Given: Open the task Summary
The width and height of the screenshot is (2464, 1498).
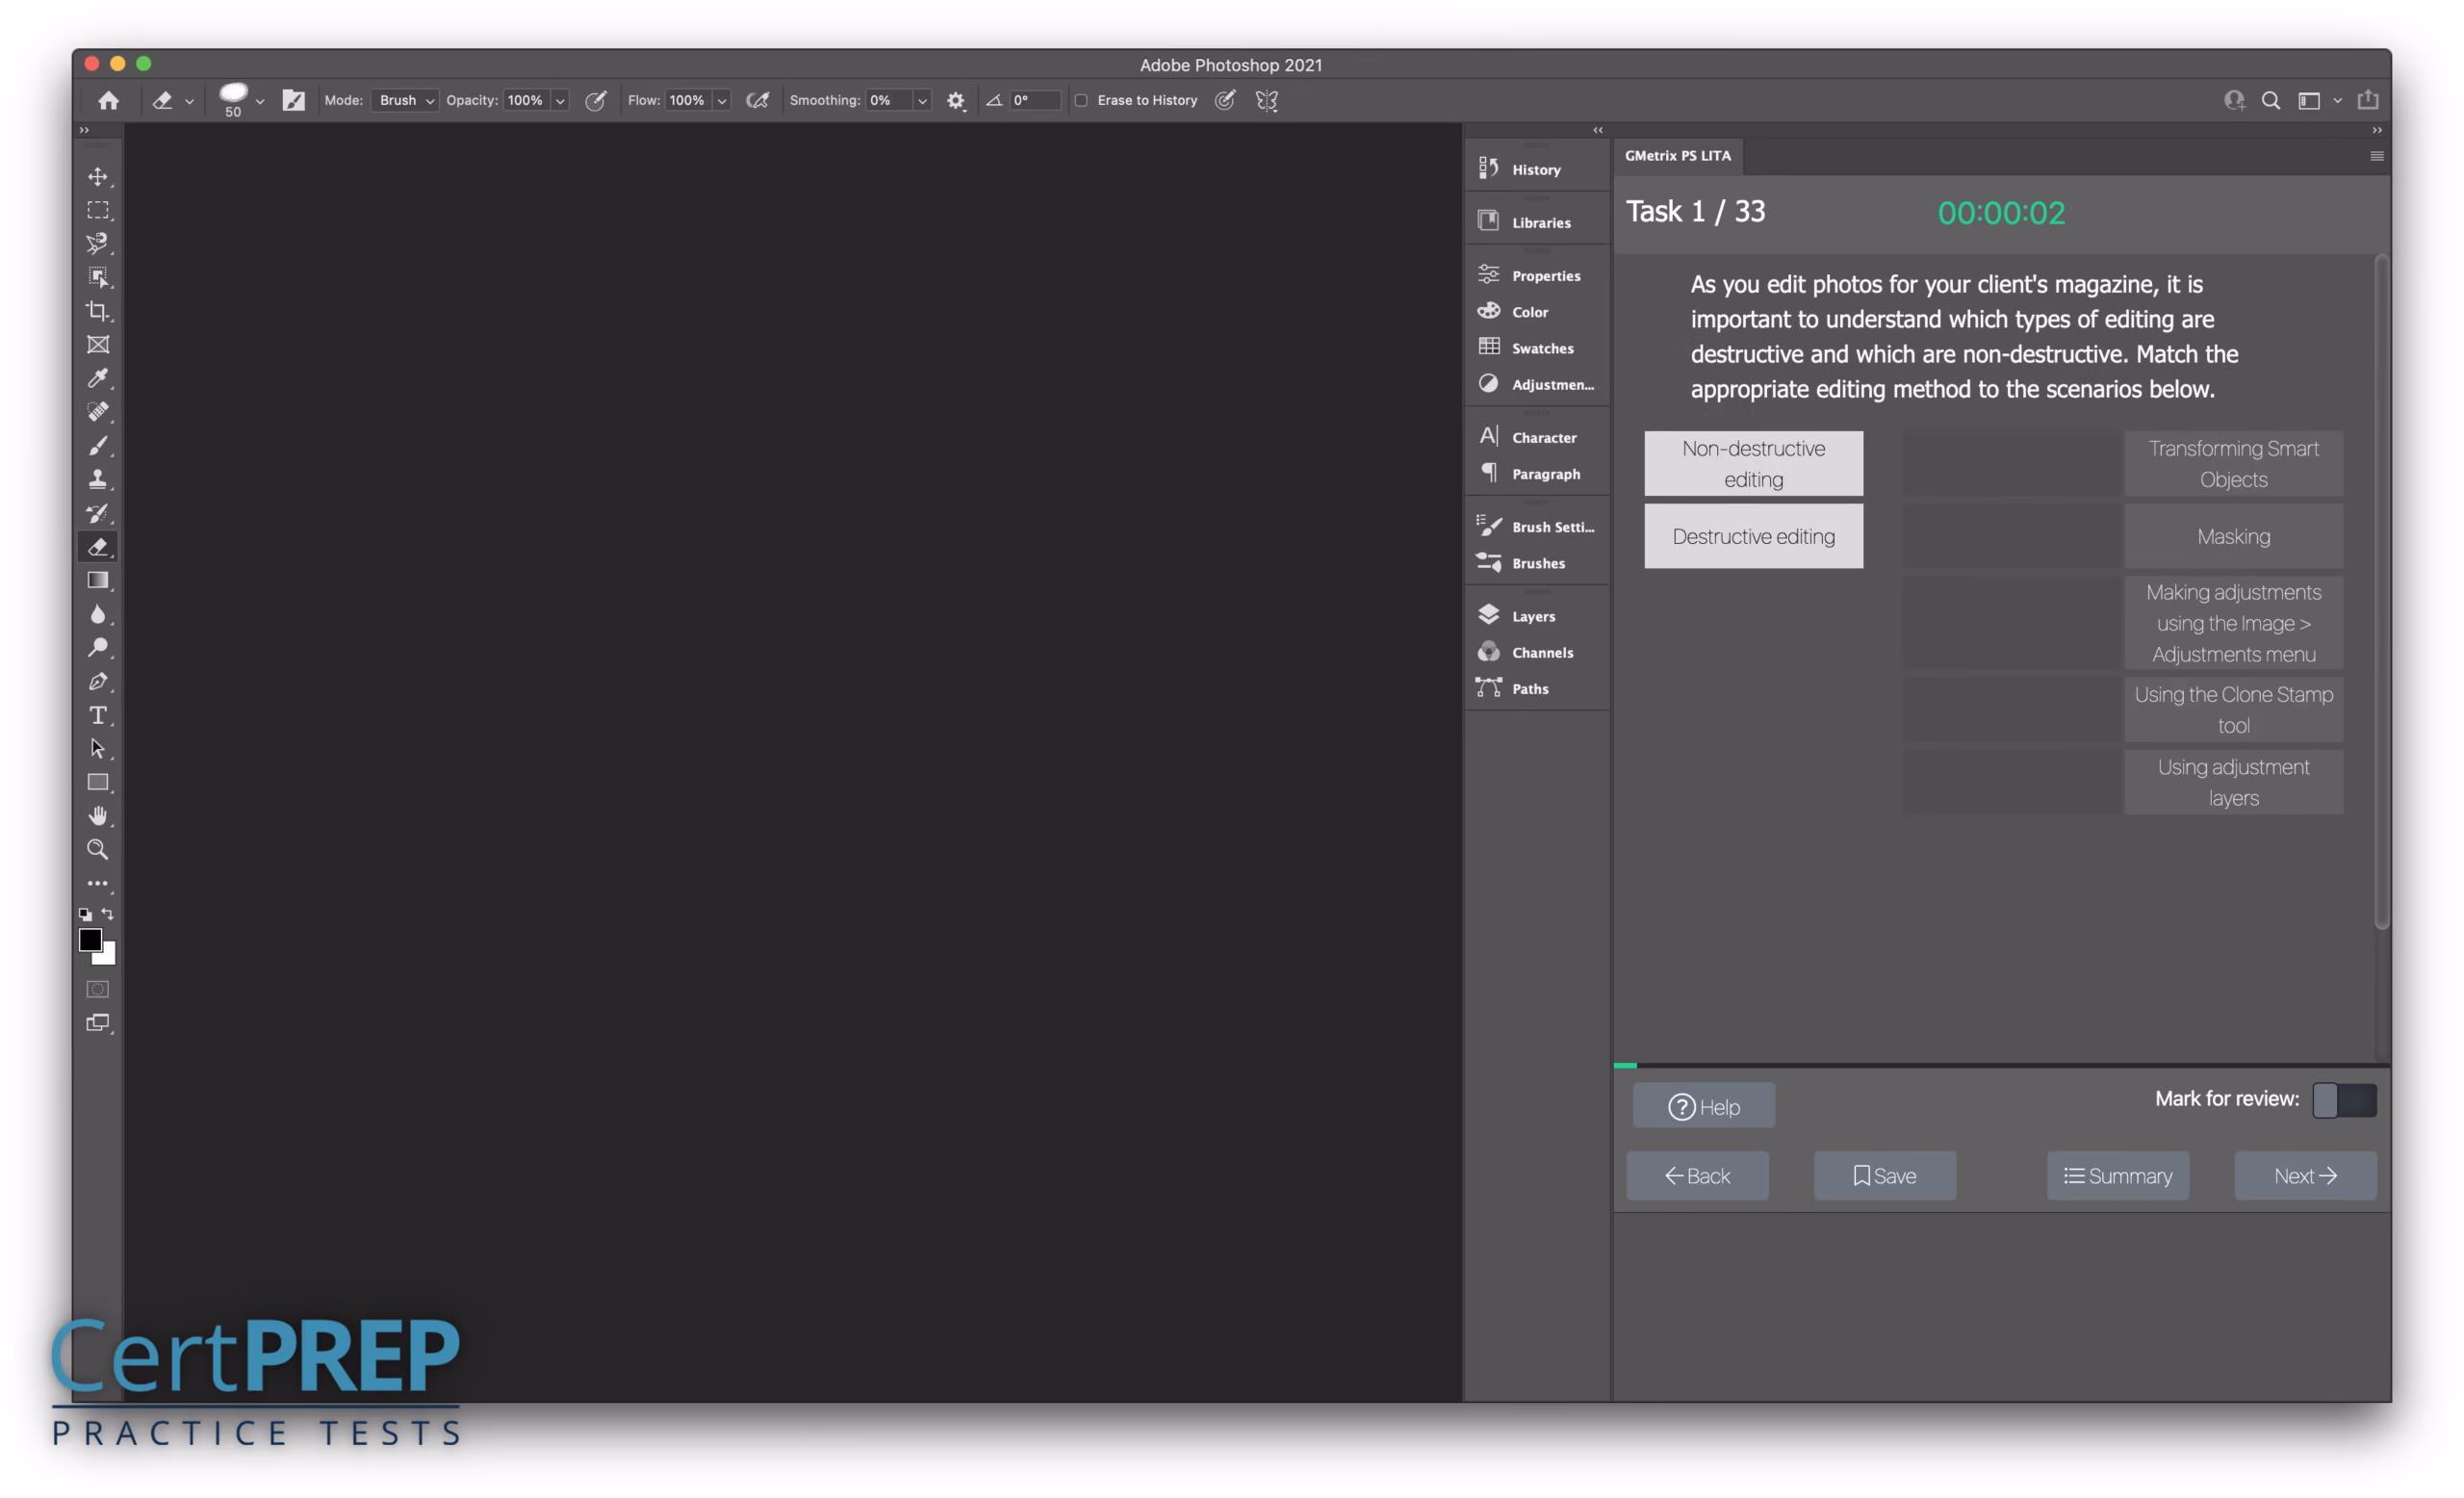Looking at the screenshot, I should click(2117, 1176).
